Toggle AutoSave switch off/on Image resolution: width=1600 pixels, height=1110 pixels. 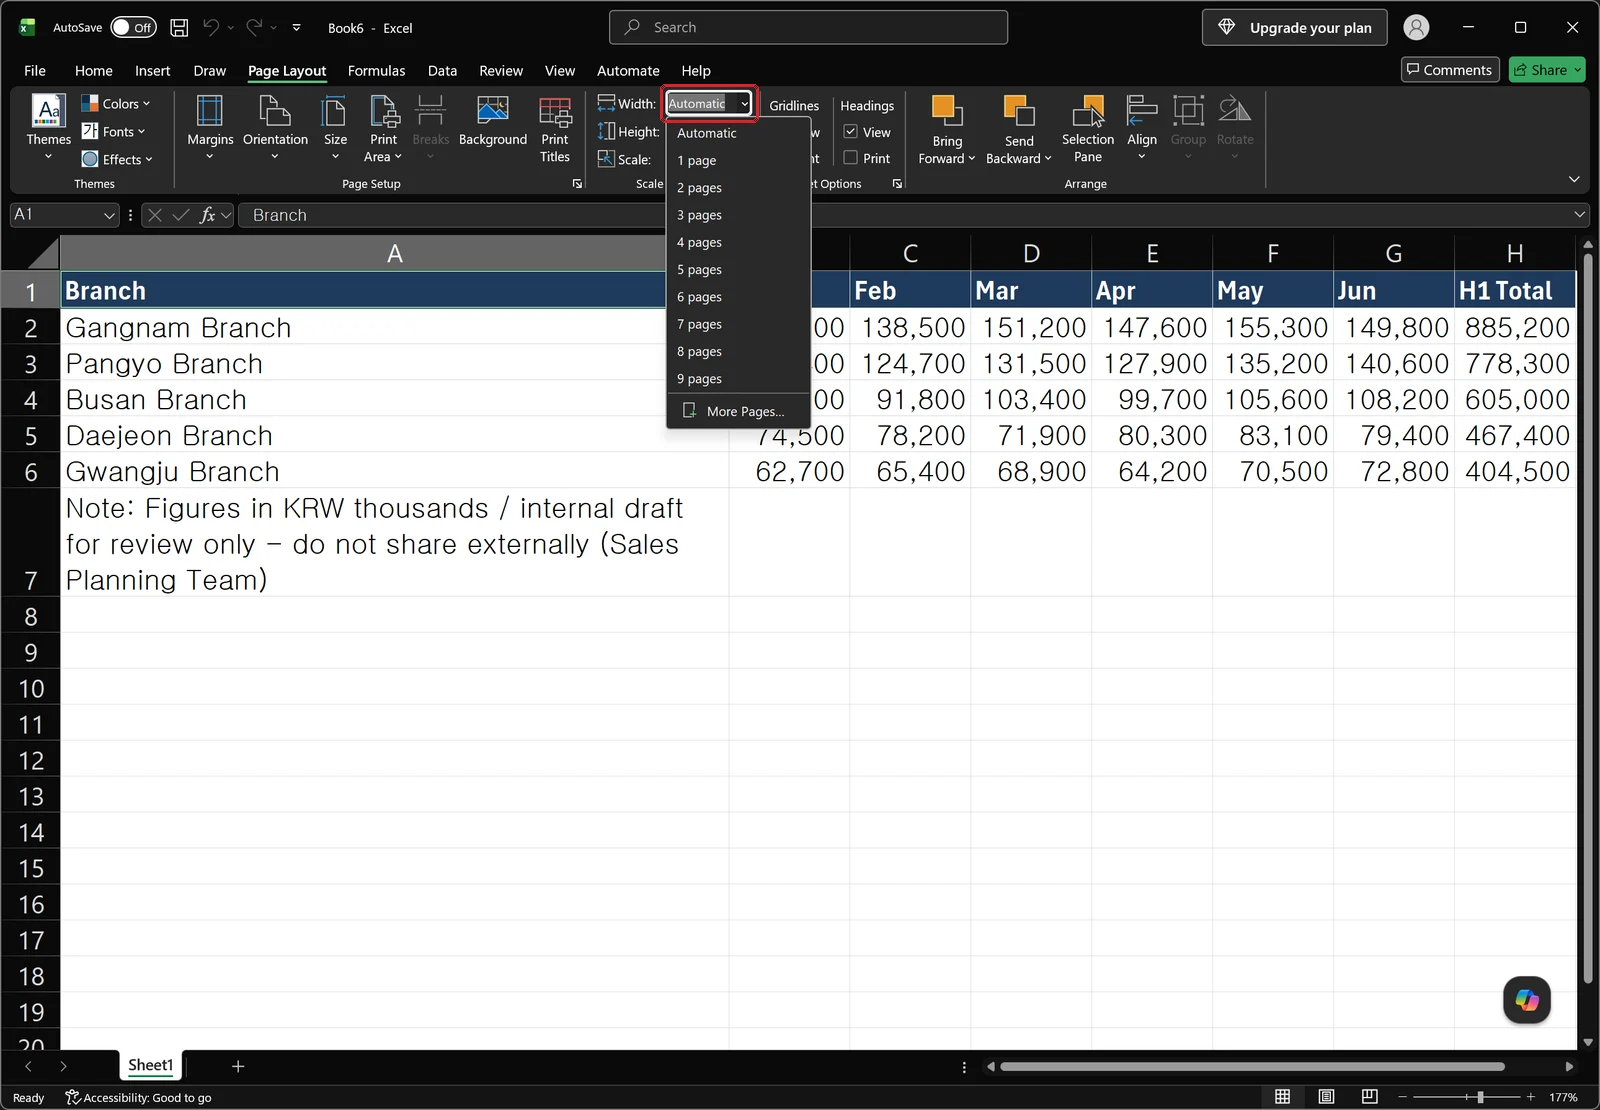pyautogui.click(x=133, y=28)
